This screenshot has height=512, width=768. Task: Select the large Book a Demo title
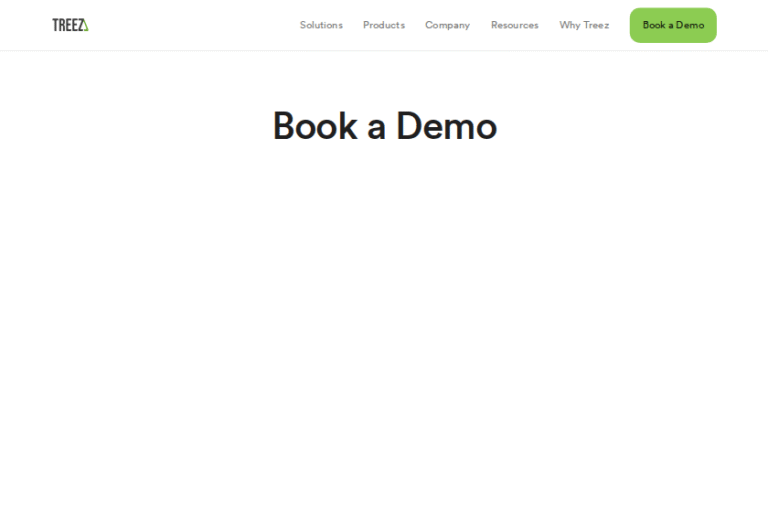click(384, 126)
